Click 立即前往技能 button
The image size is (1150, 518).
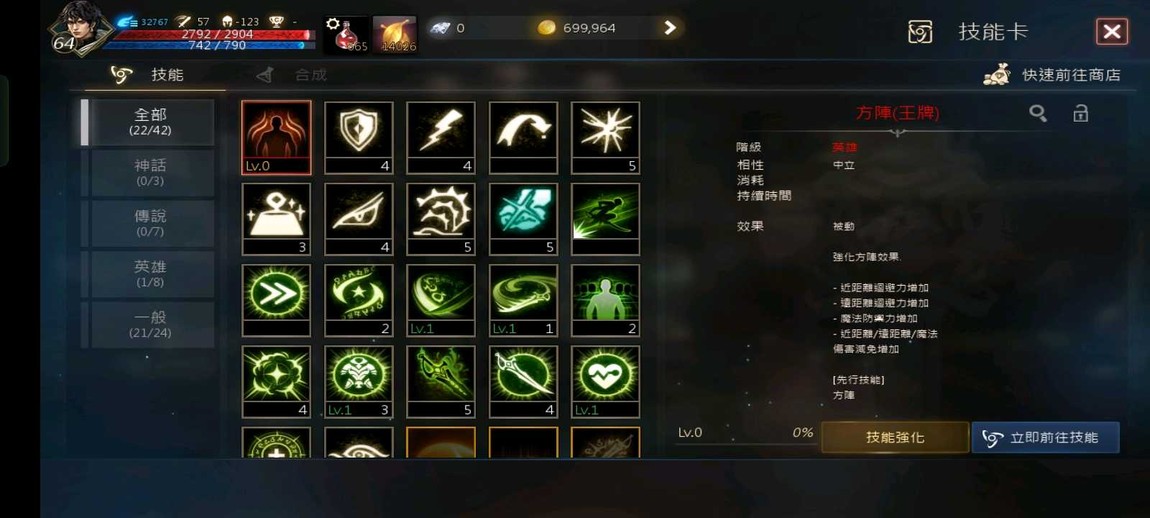pos(1045,437)
